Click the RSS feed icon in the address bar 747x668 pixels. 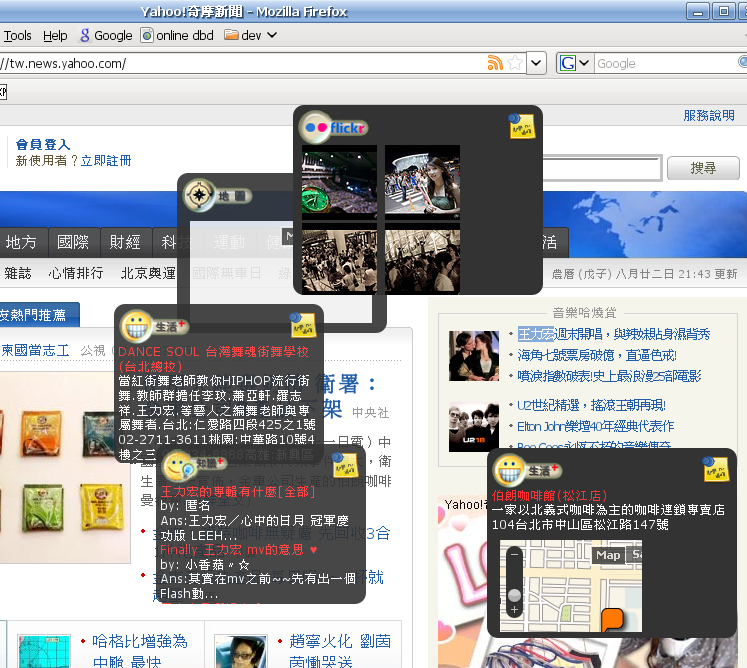click(495, 63)
